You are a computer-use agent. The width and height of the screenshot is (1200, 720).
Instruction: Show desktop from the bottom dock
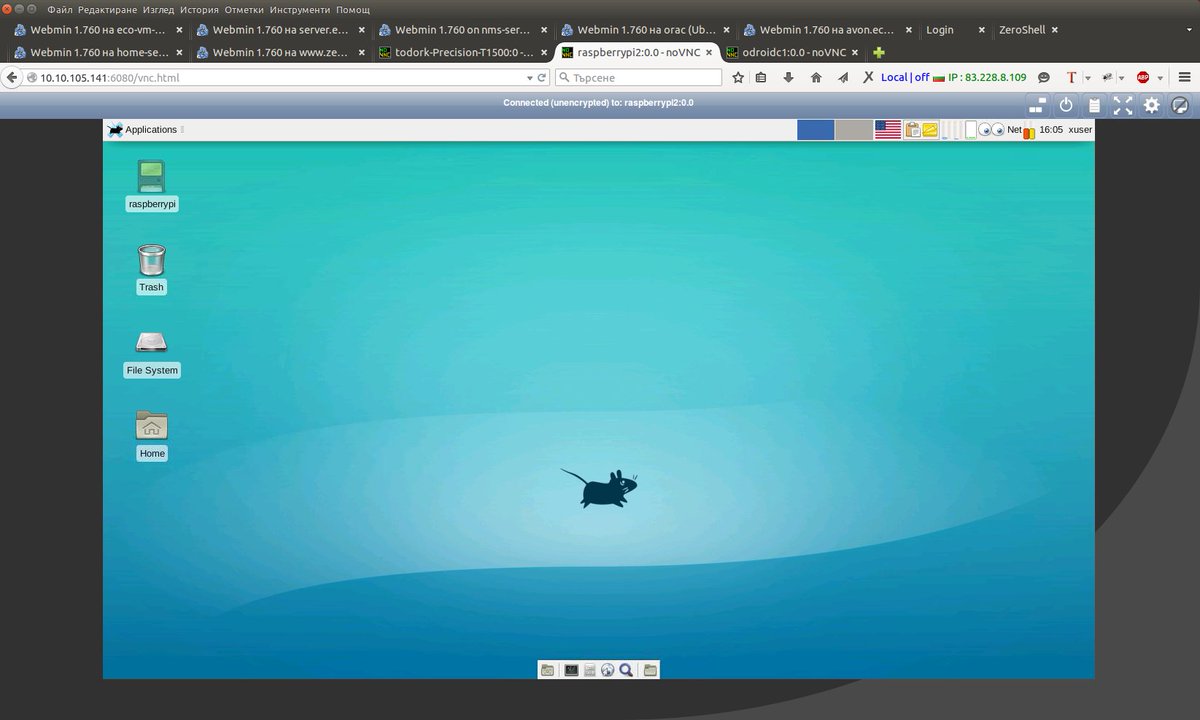coord(547,670)
